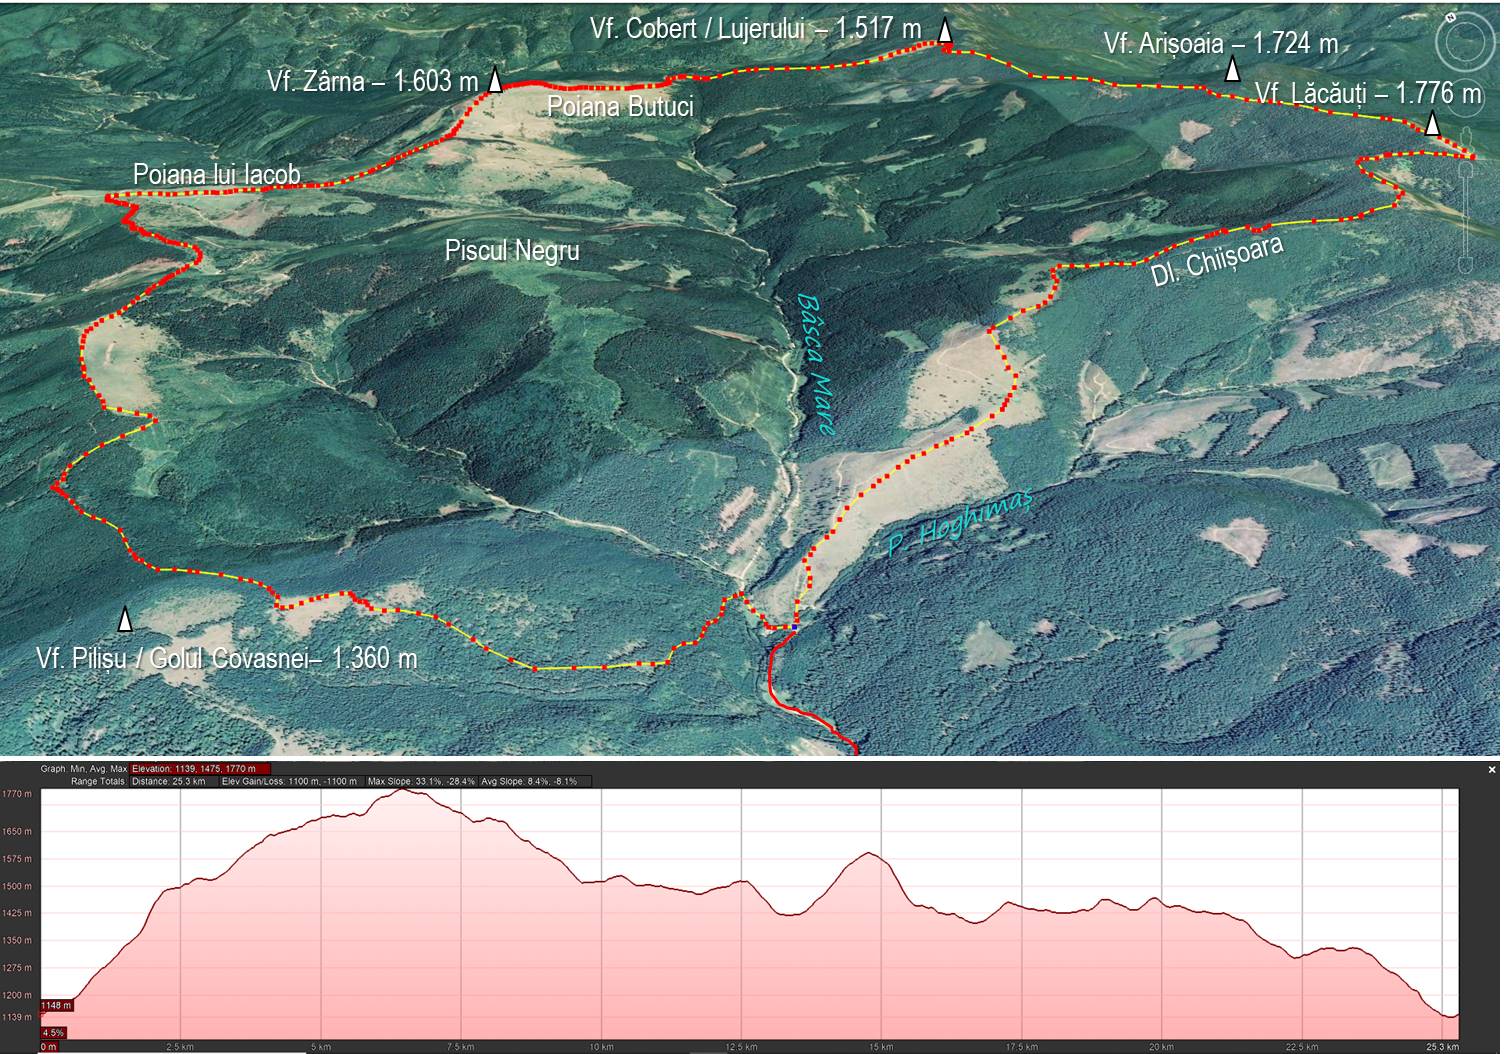Close the elevation profile panel
Viewport: 1504px width, 1054px height.
[x=1492, y=769]
